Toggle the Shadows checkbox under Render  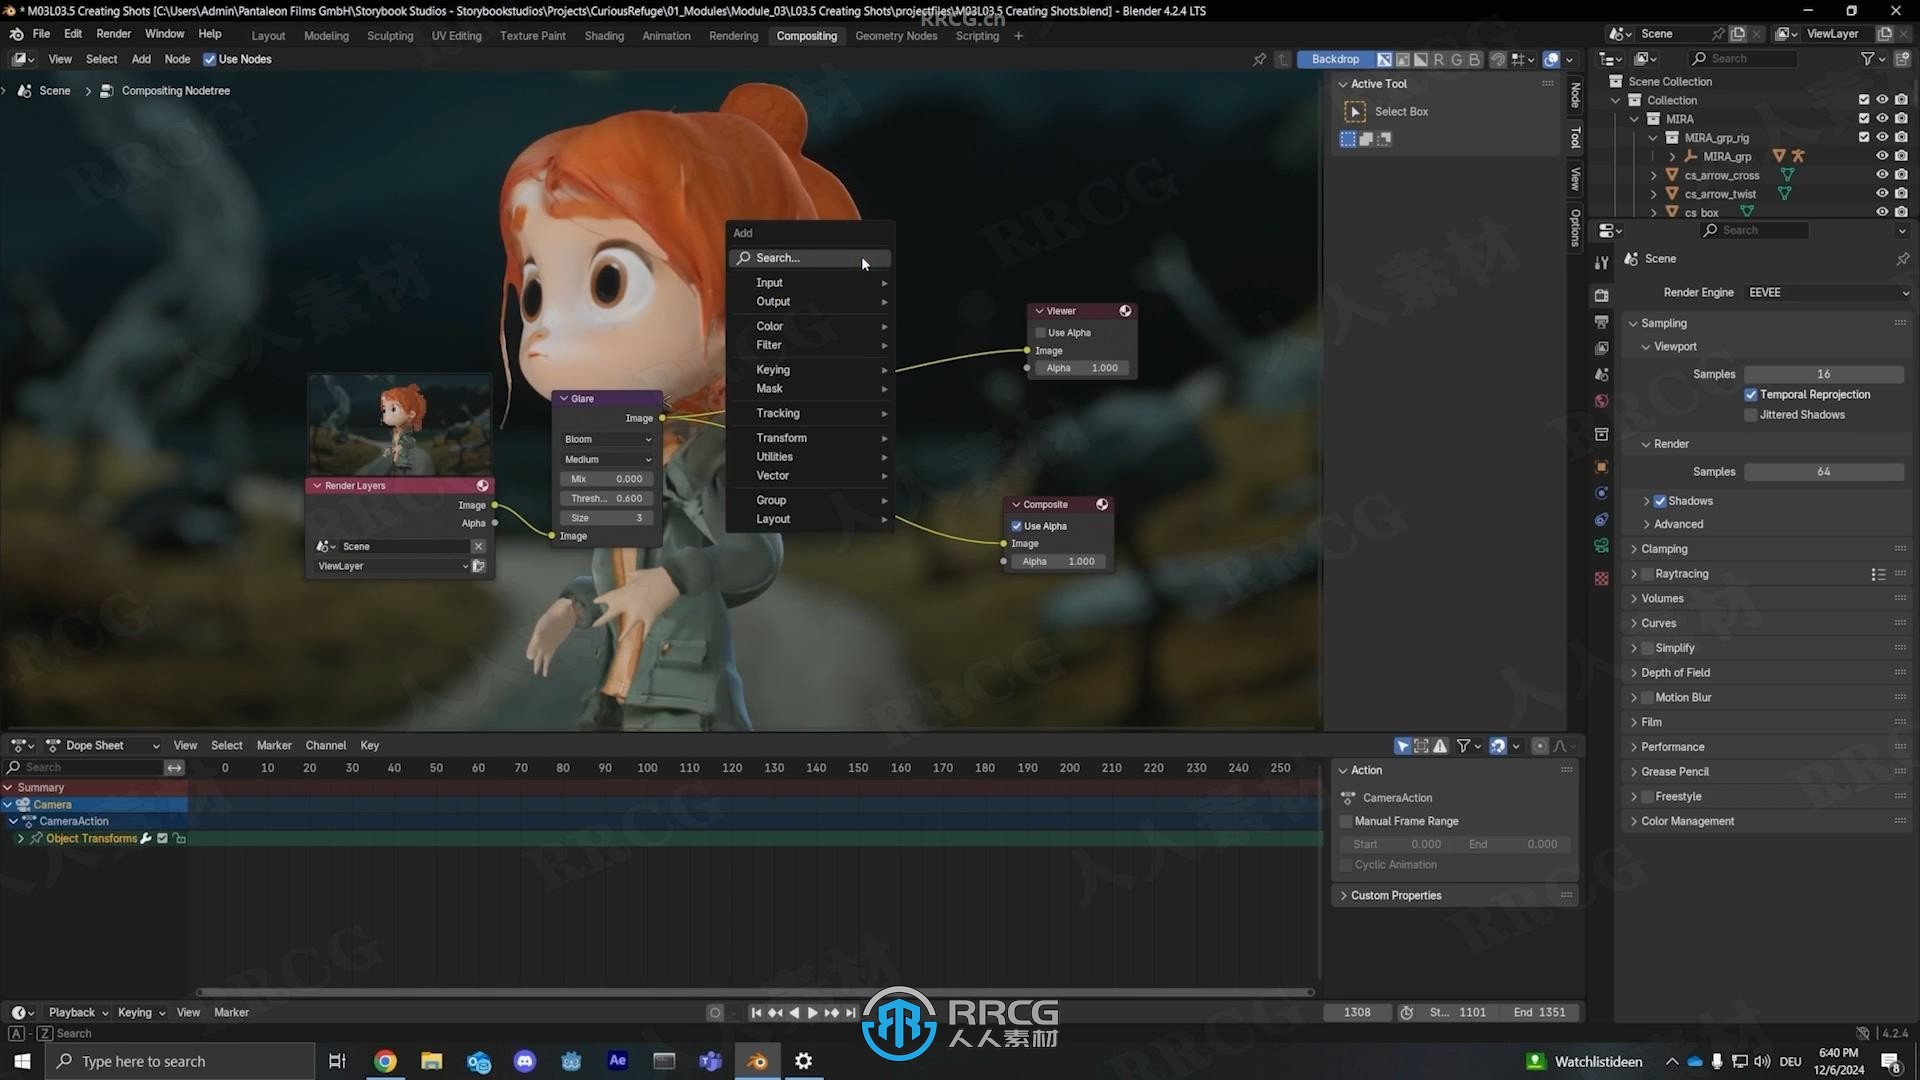click(1660, 501)
